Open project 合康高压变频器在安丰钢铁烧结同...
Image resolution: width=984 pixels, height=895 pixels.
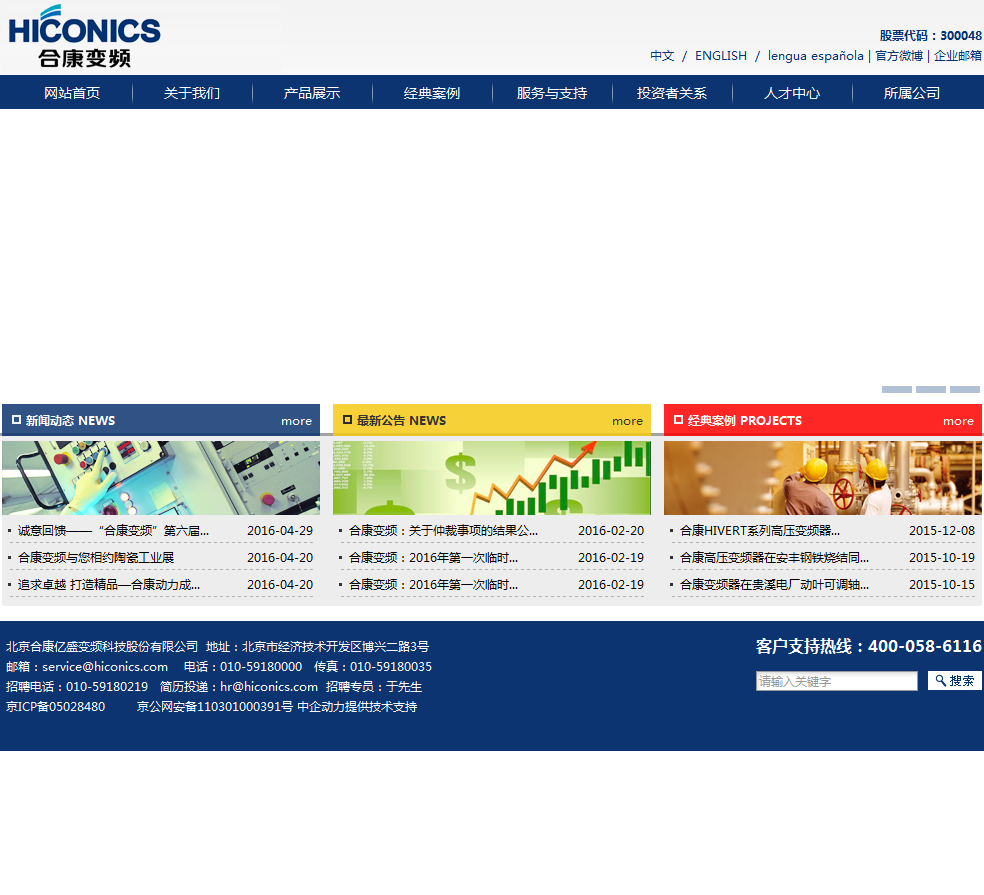click(774, 558)
